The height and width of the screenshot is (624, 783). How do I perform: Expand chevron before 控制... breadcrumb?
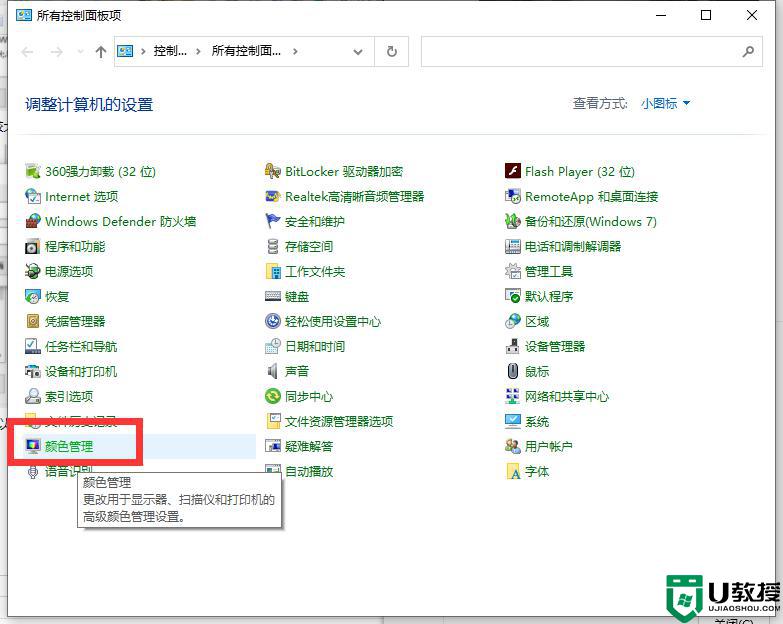click(x=143, y=51)
